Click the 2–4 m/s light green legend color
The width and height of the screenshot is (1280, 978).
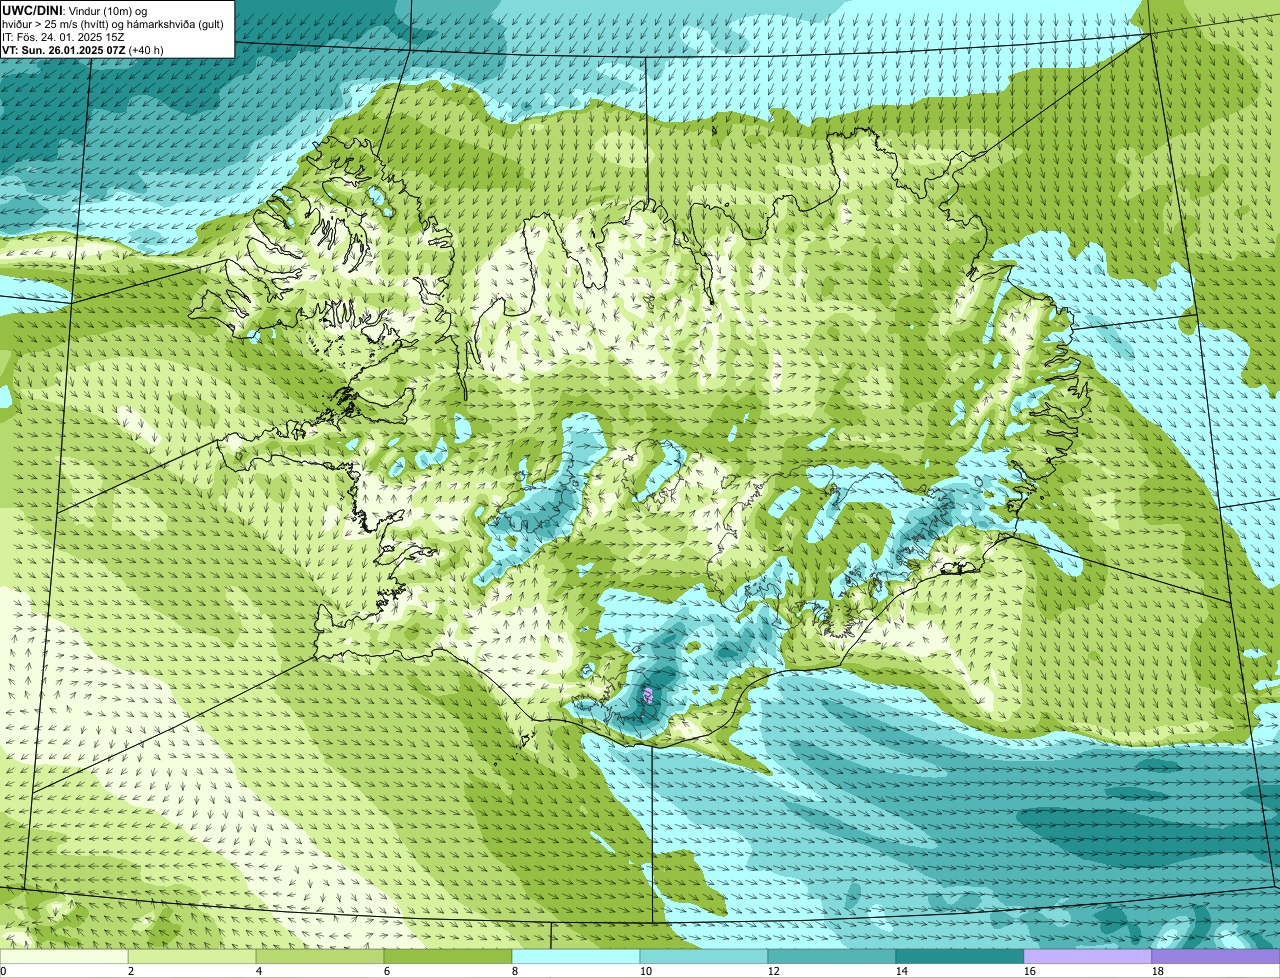[x=192, y=957]
